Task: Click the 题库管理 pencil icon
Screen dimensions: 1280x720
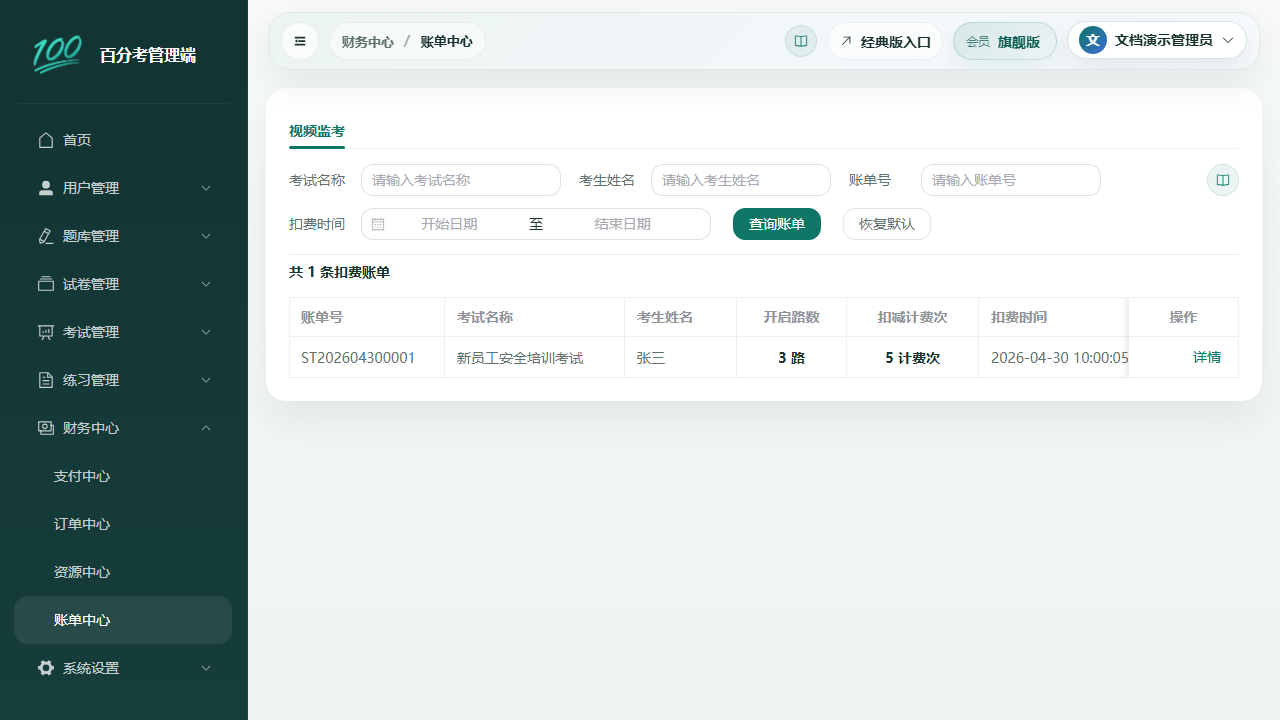Action: (x=46, y=236)
